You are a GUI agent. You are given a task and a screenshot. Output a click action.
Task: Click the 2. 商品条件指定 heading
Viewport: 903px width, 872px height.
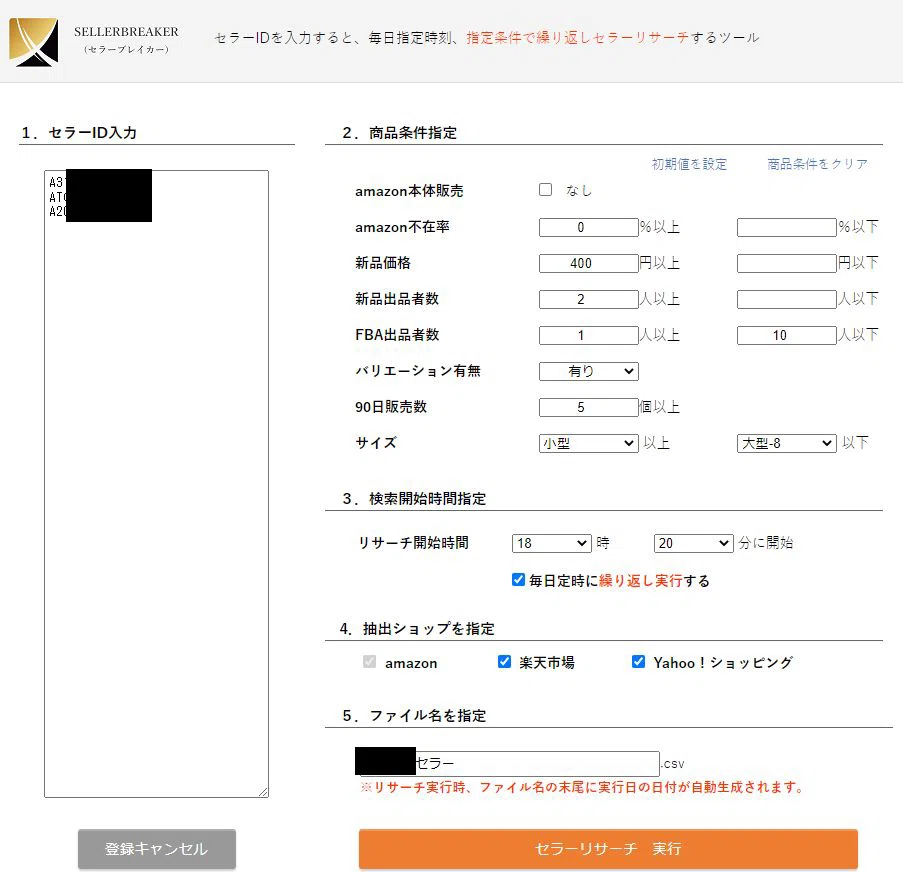click(400, 133)
